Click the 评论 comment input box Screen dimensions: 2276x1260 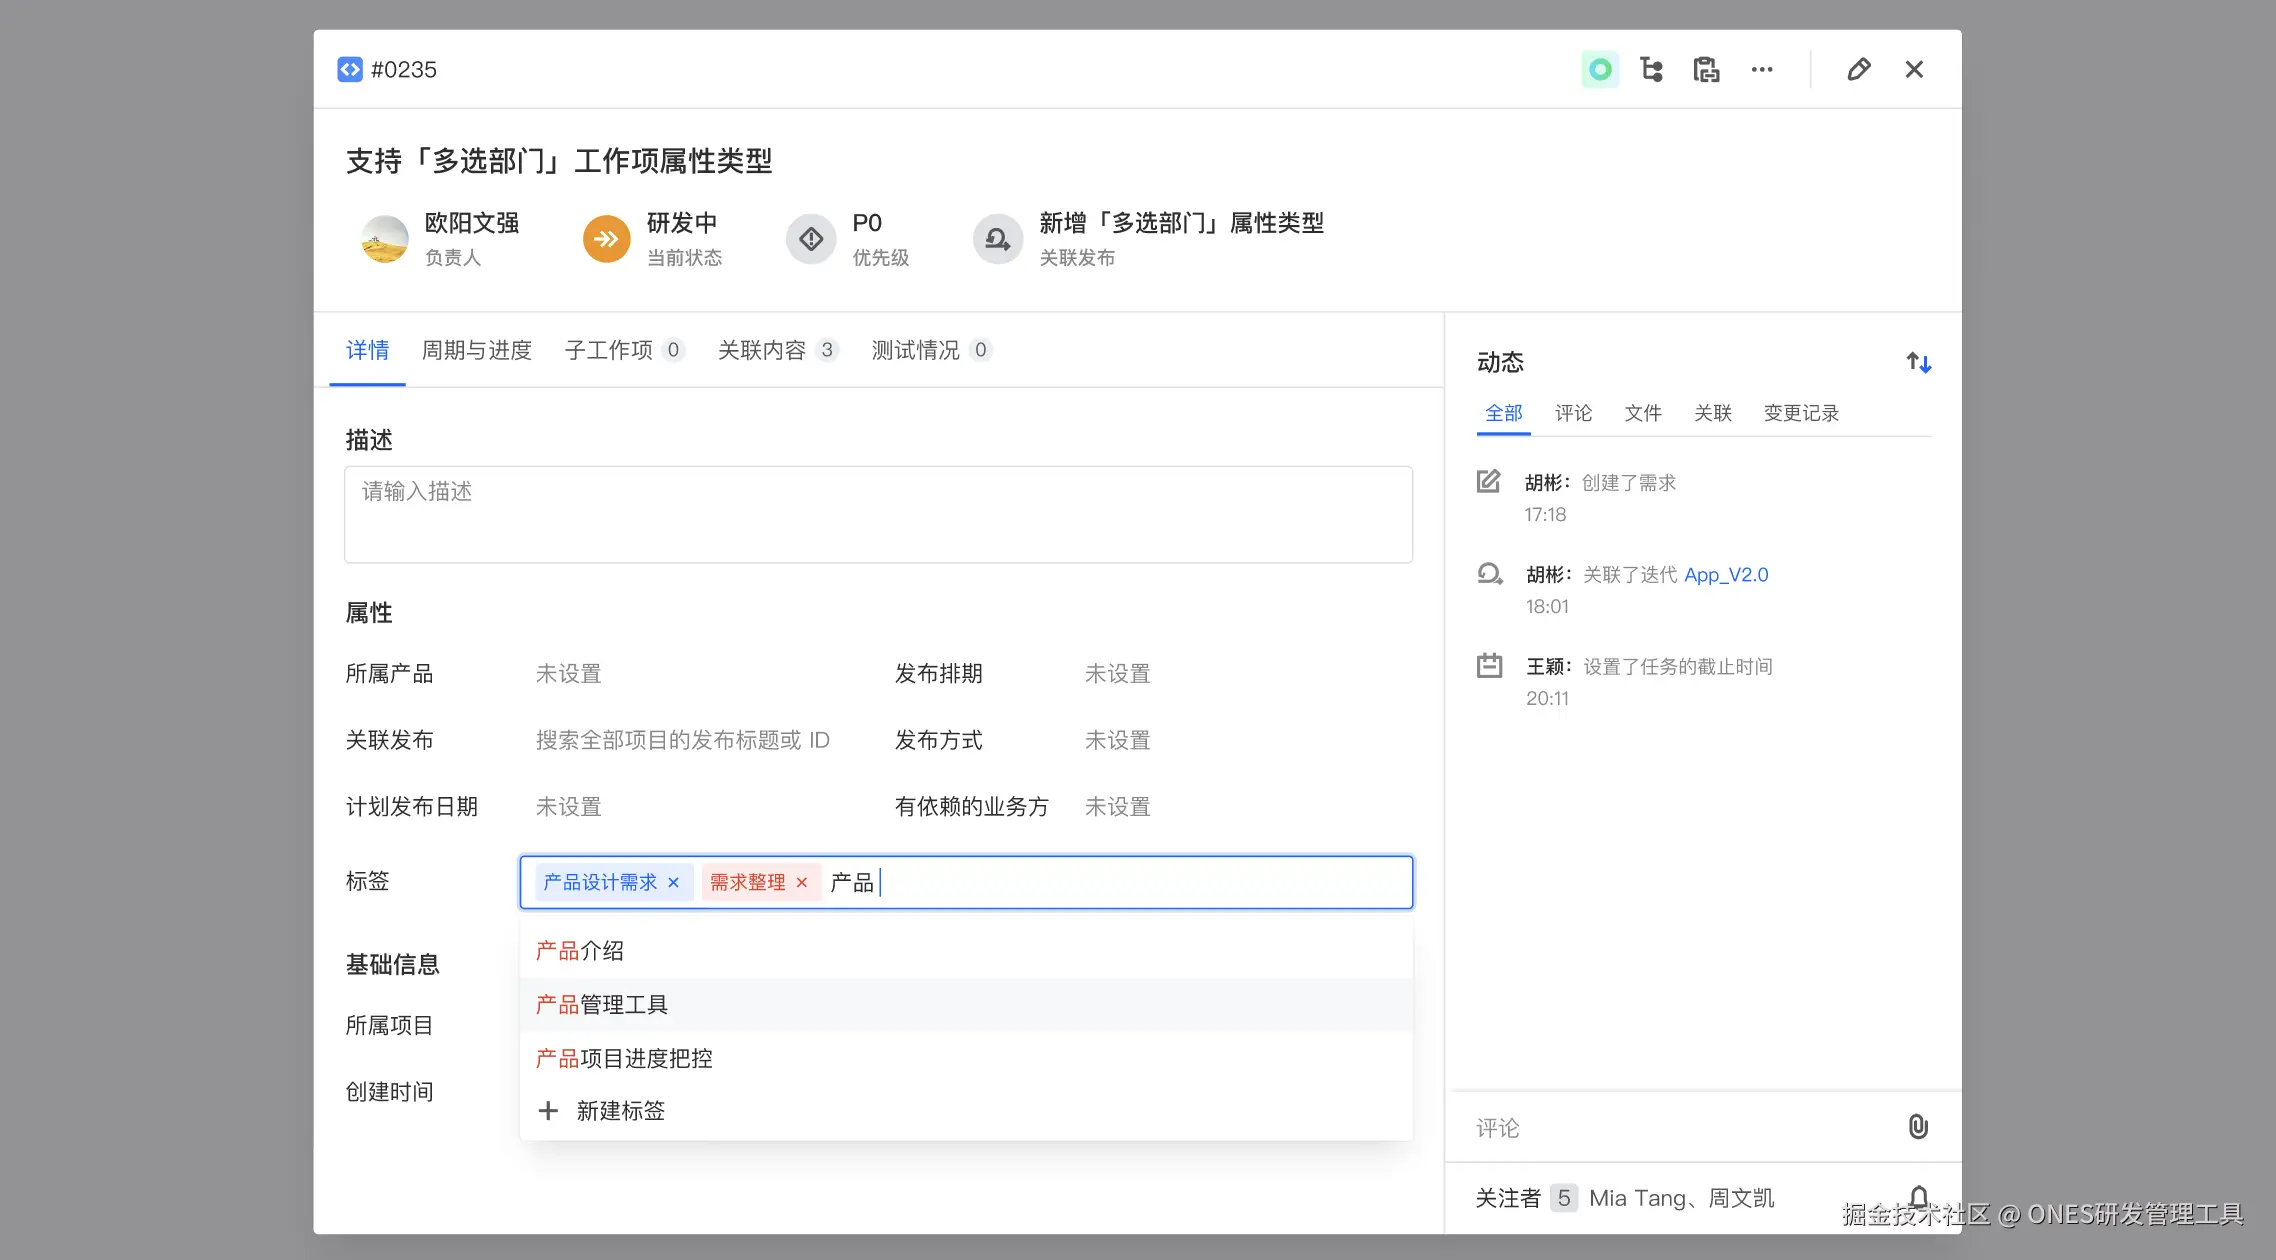tap(1680, 1128)
